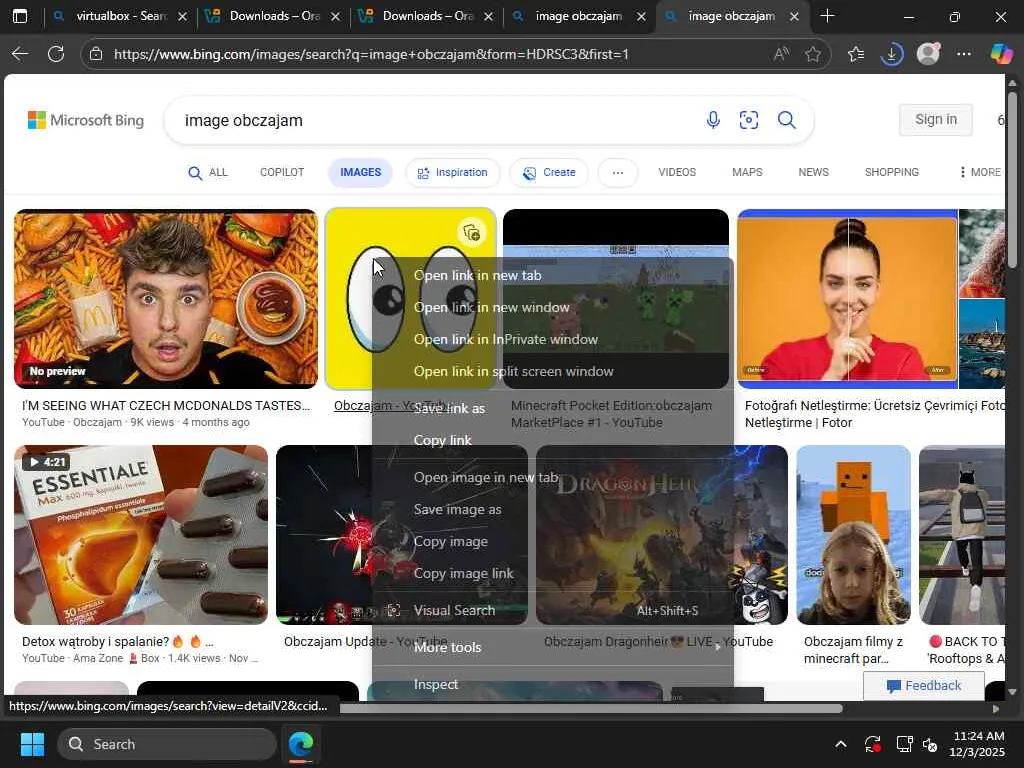This screenshot has width=1024, height=768.
Task: Select the MAPS search category
Action: pyautogui.click(x=747, y=172)
